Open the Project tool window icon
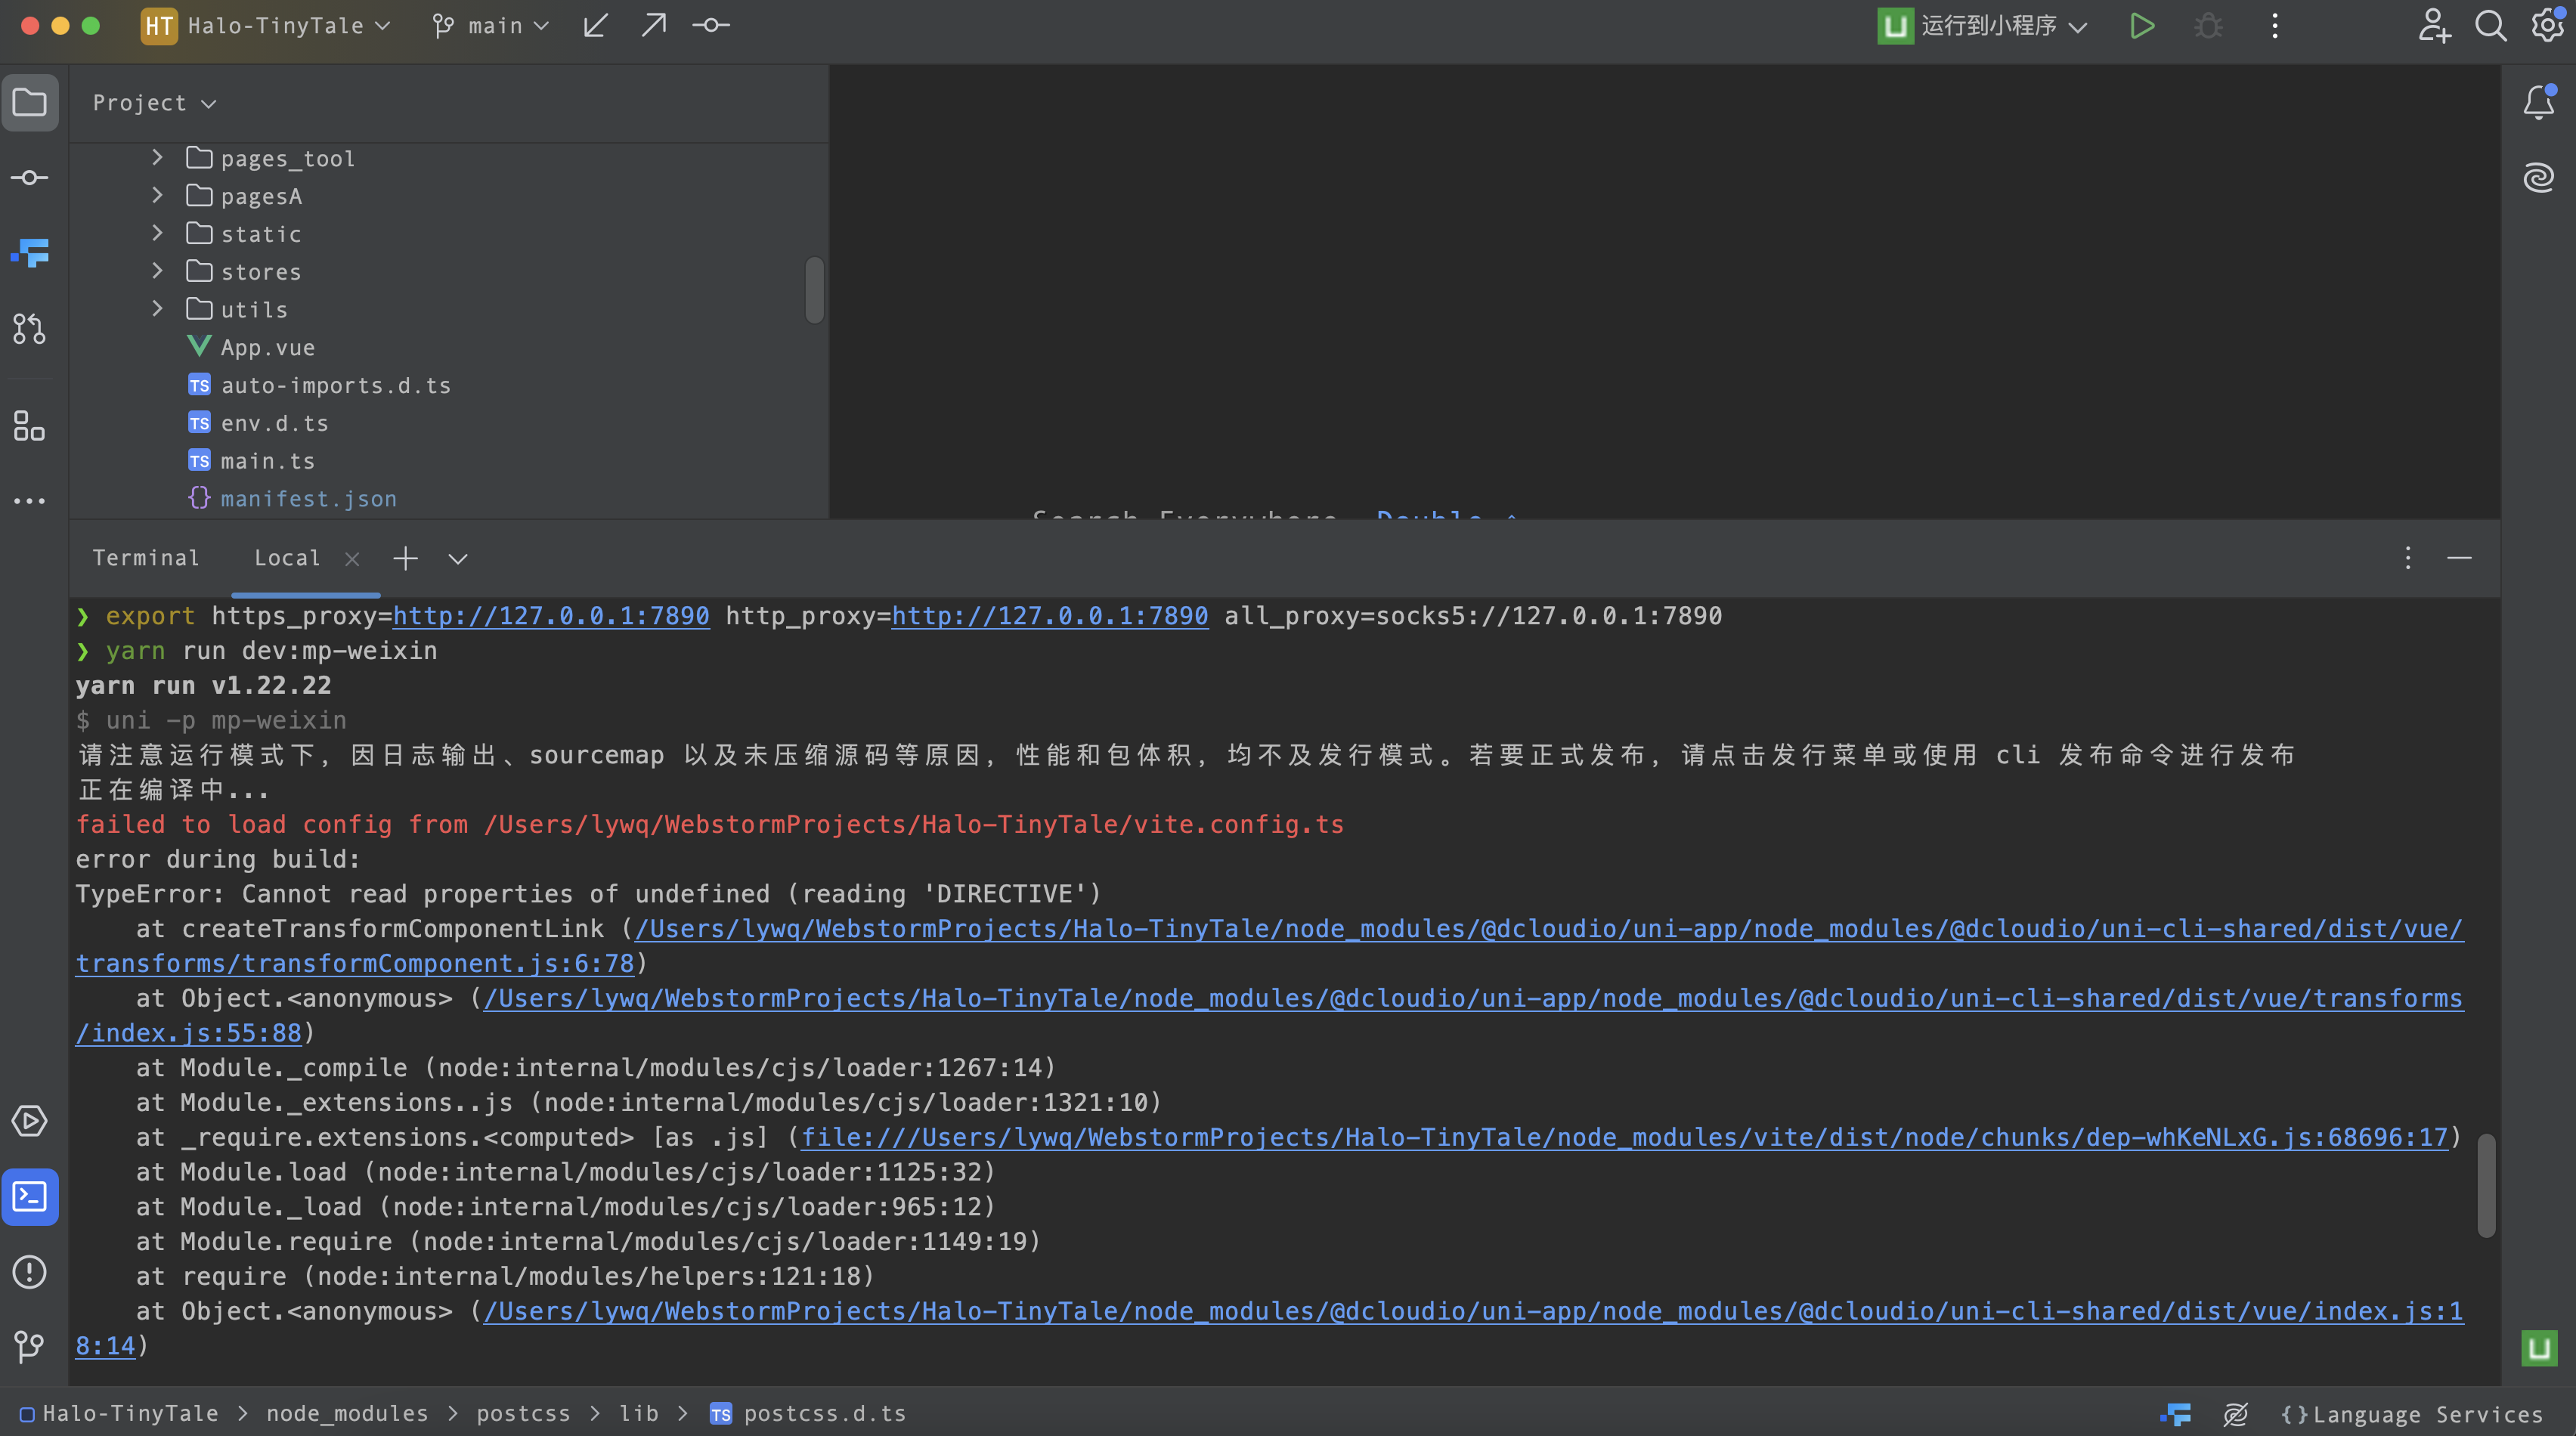This screenshot has width=2576, height=1436. (x=30, y=103)
